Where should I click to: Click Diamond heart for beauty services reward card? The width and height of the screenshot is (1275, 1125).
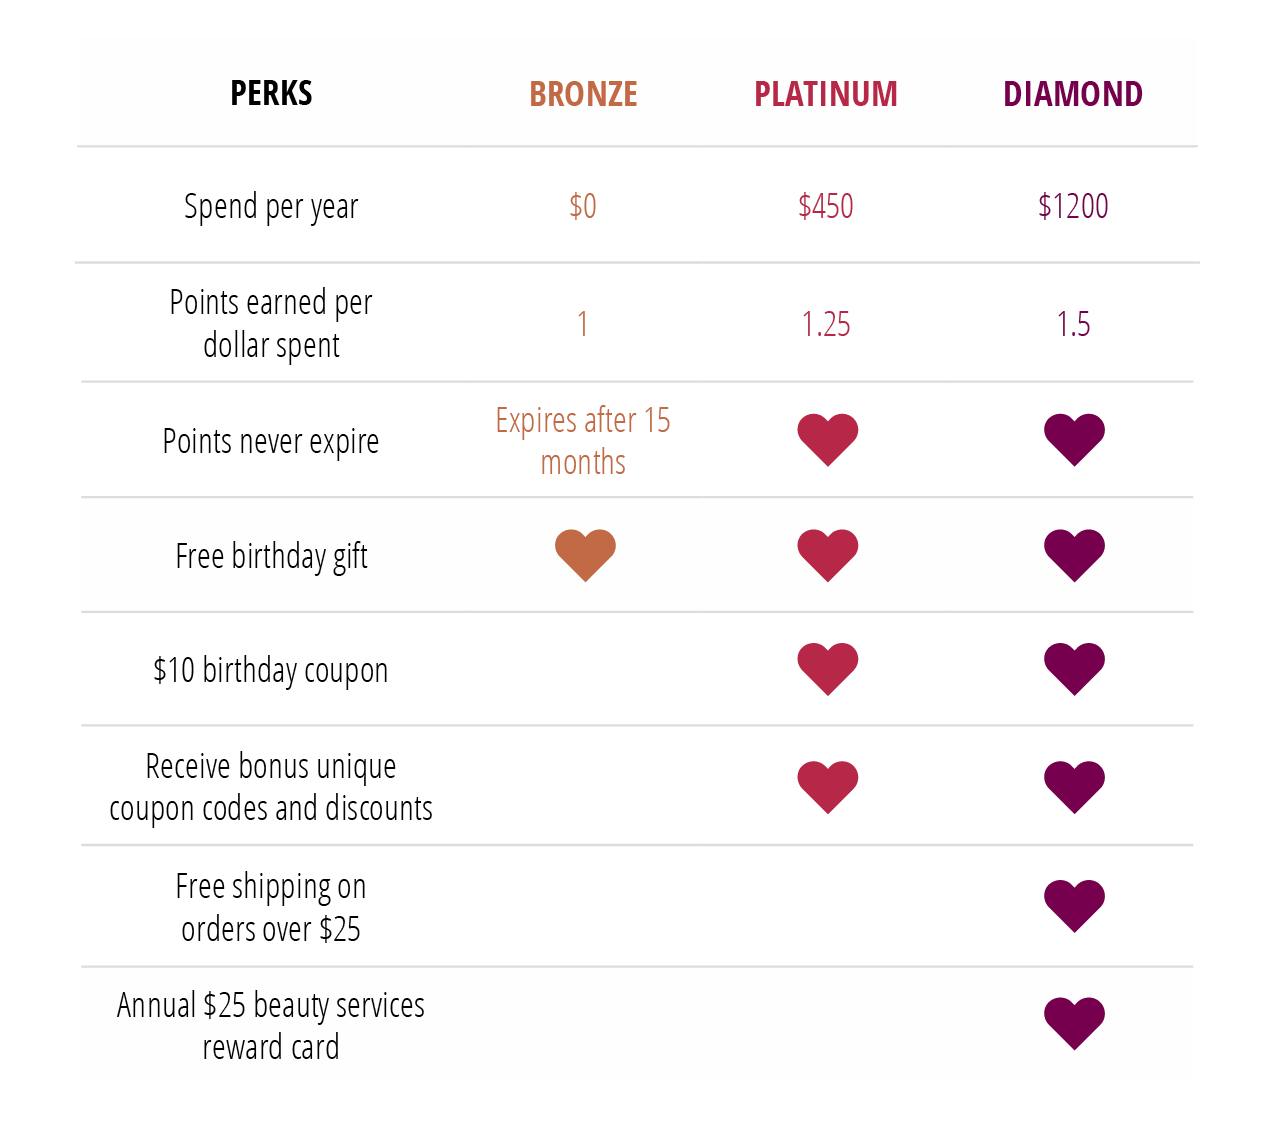pos(1074,1022)
